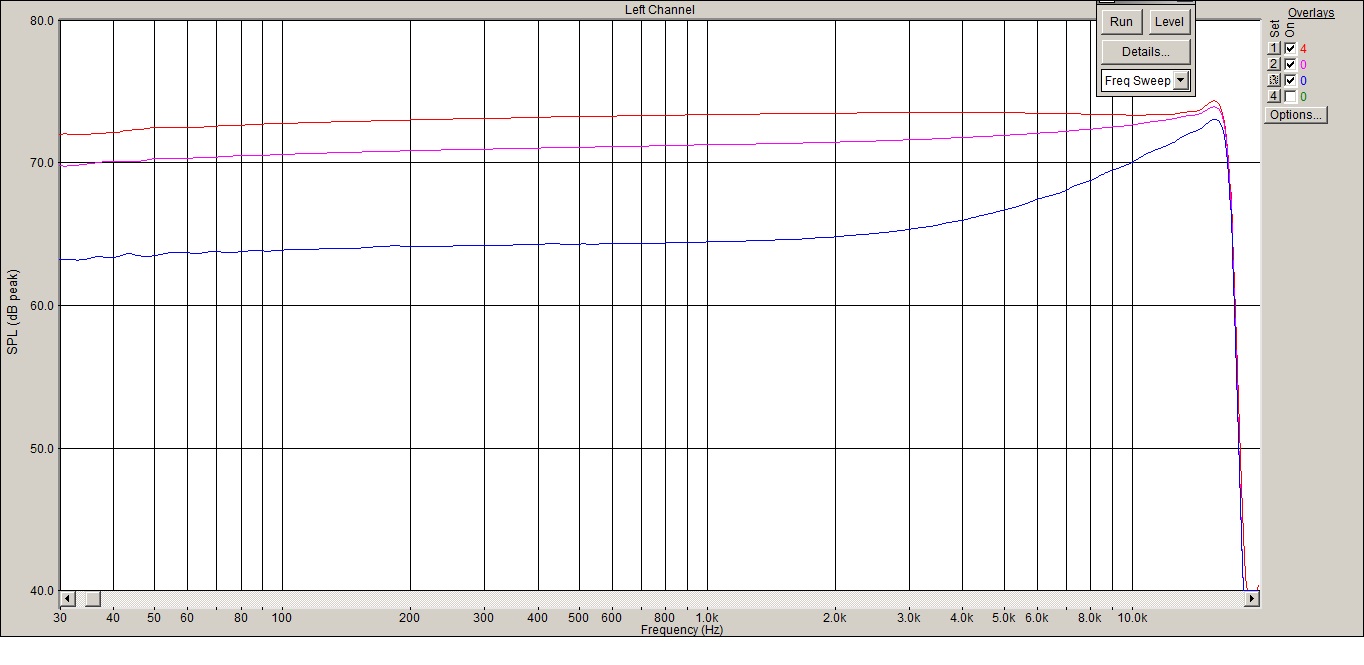Toggle overlay 2 On checkbox
1364x665 pixels.
pyautogui.click(x=1290, y=64)
